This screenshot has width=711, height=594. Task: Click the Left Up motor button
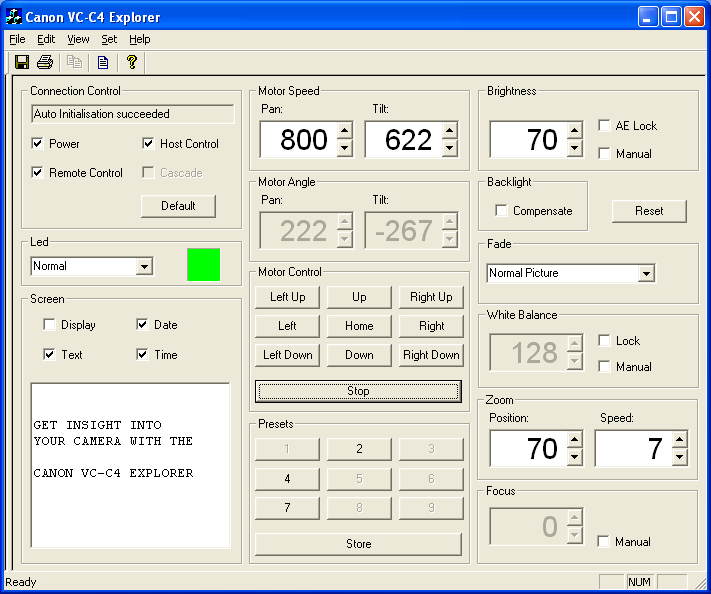[x=287, y=297]
